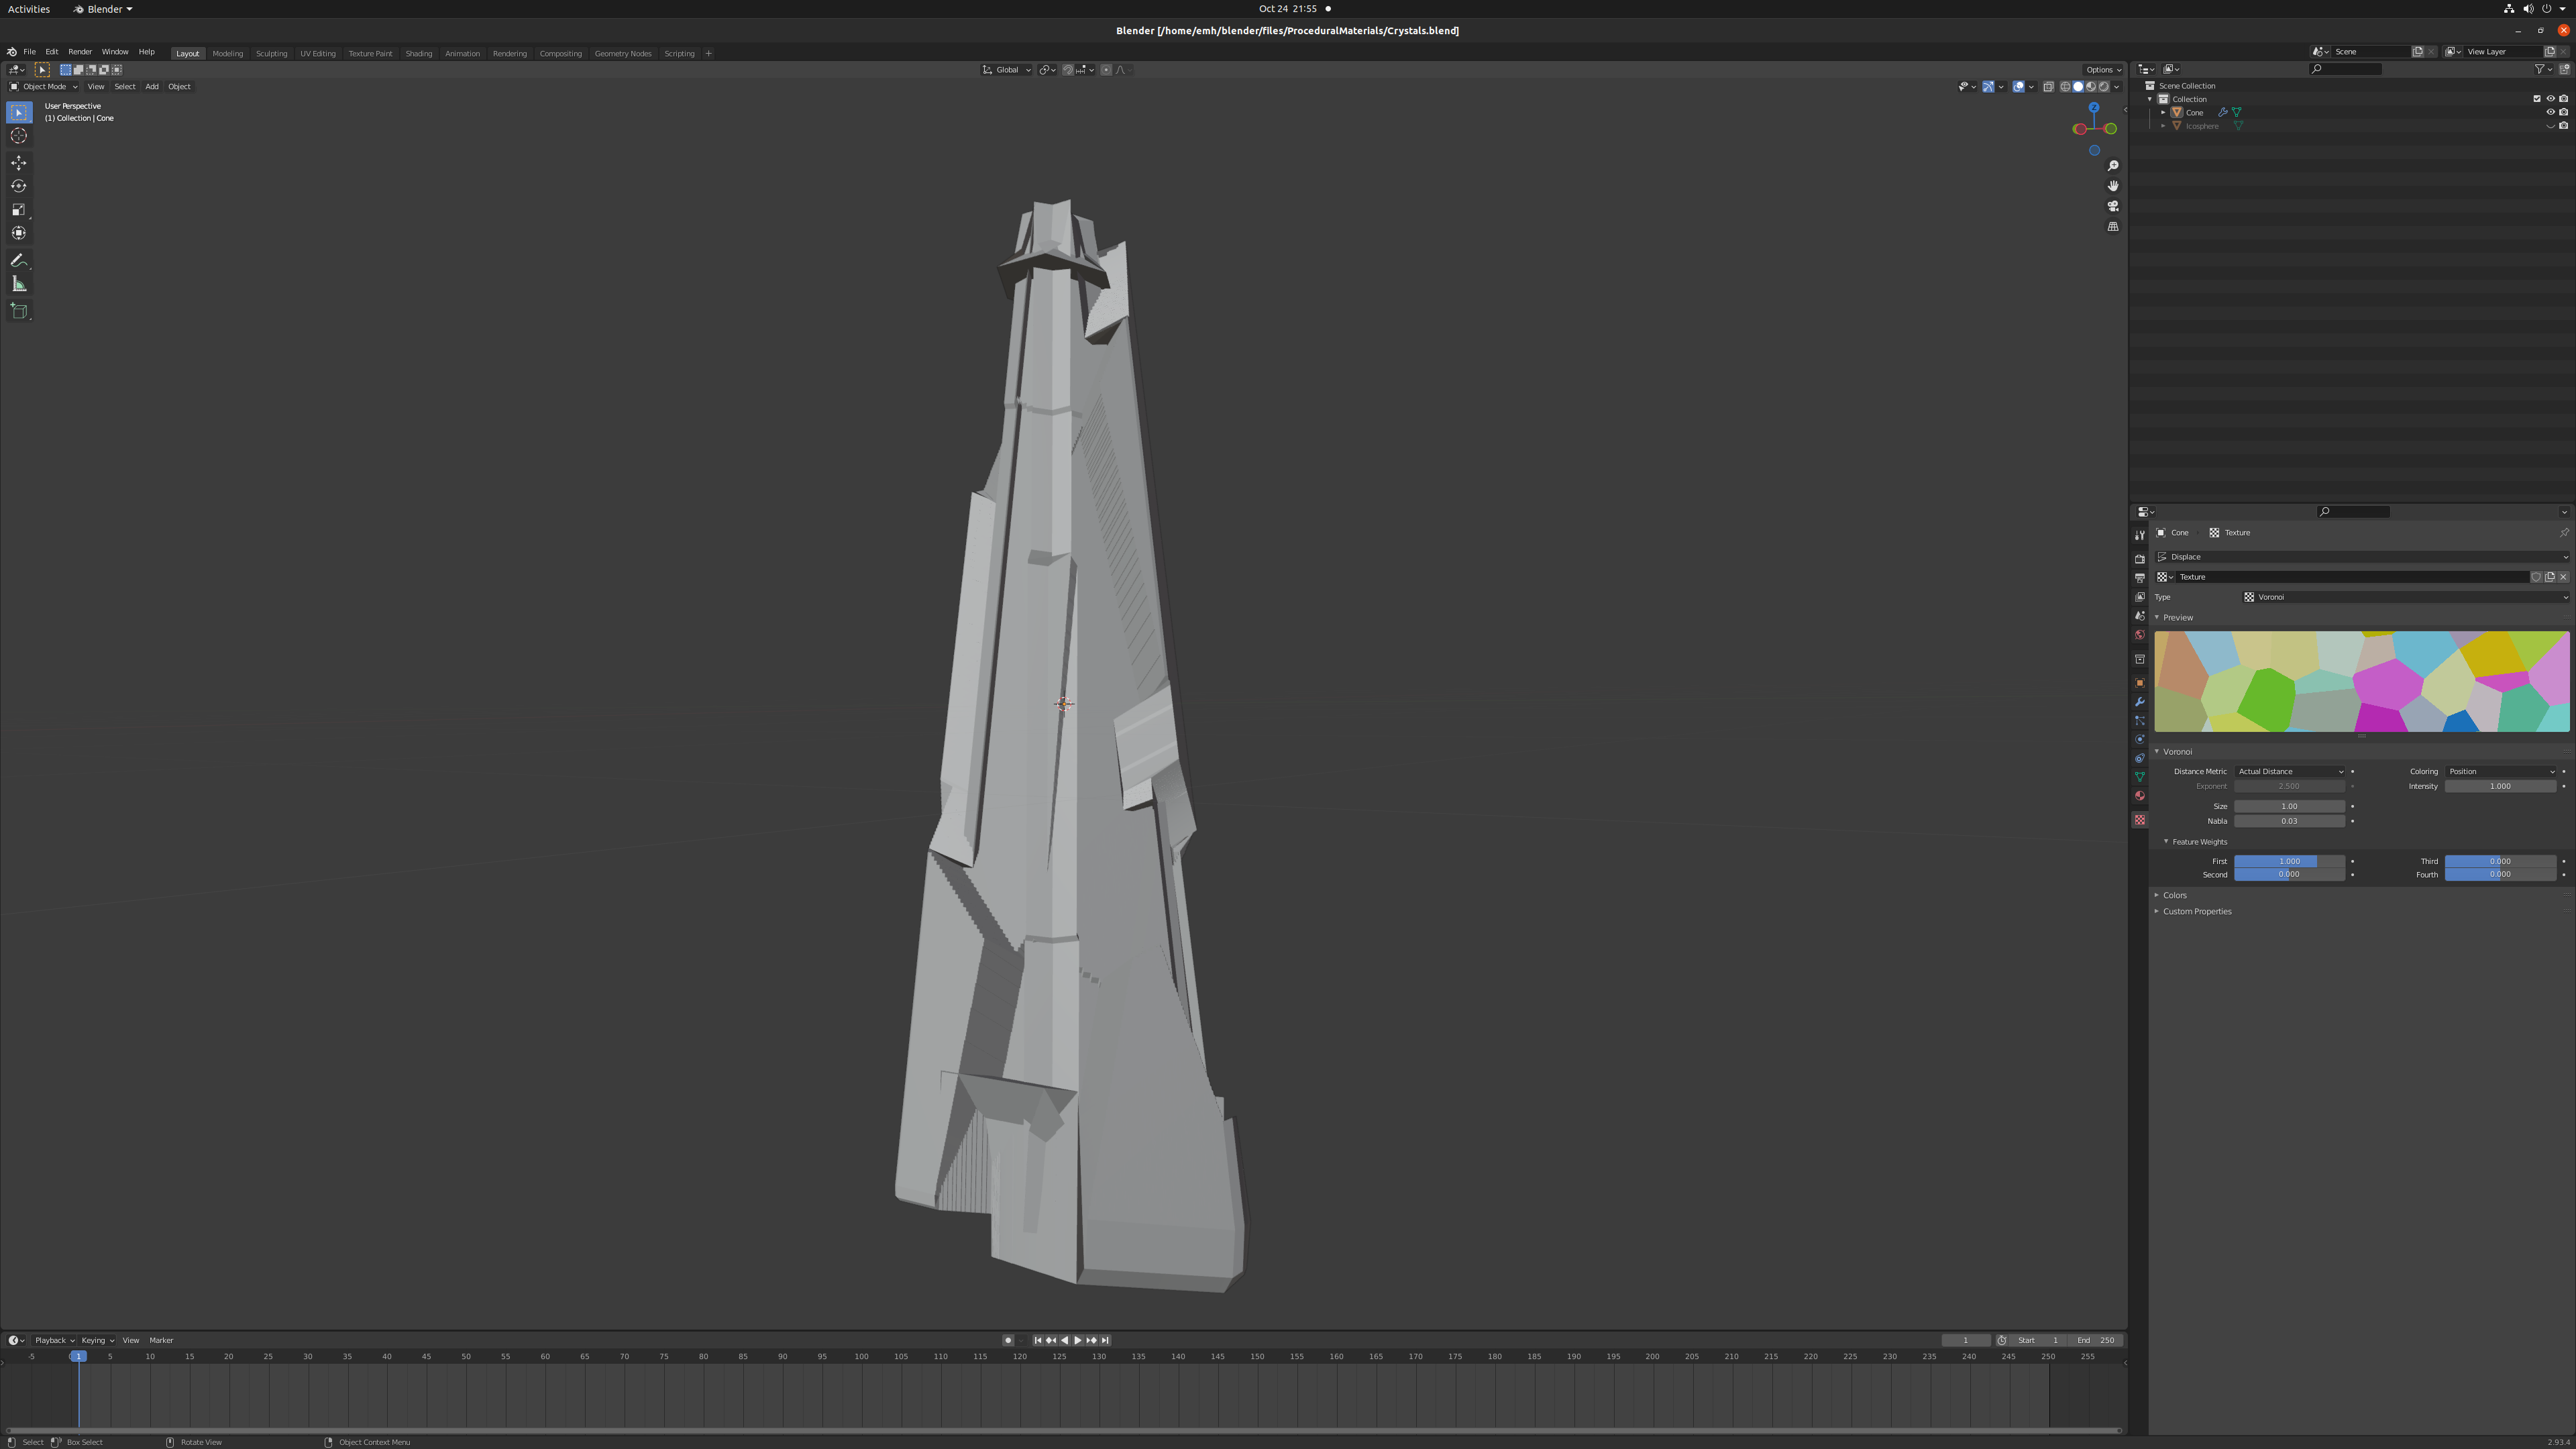2576x1449 pixels.
Task: Open the Material properties sphere icon
Action: pyautogui.click(x=2140, y=796)
